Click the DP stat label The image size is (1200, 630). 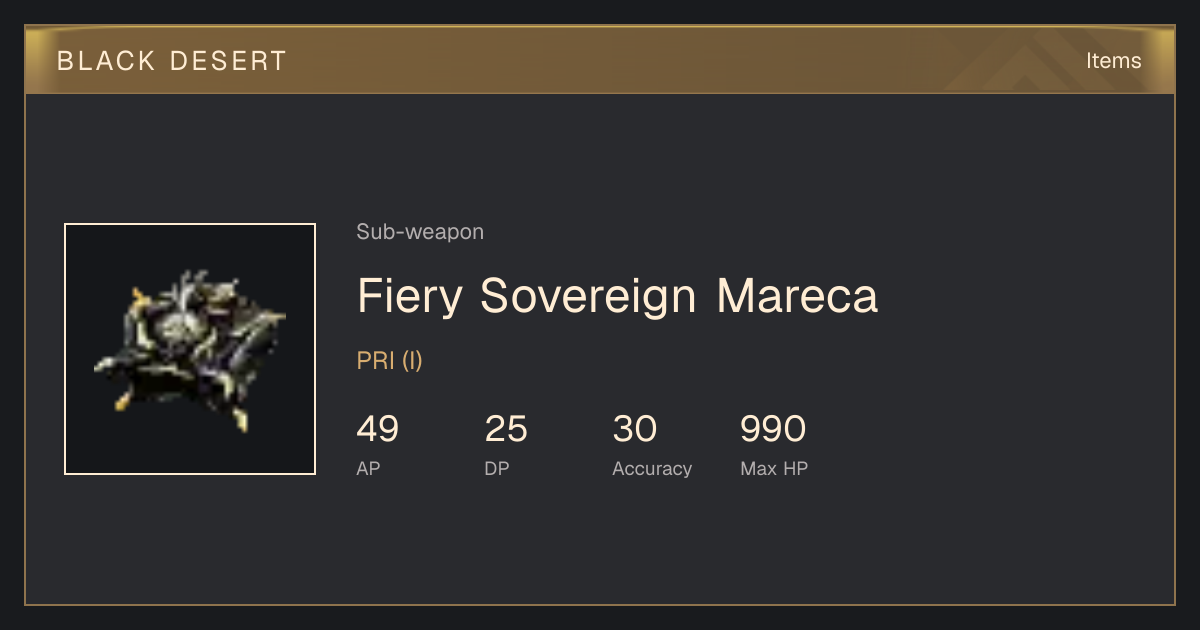[x=496, y=468]
